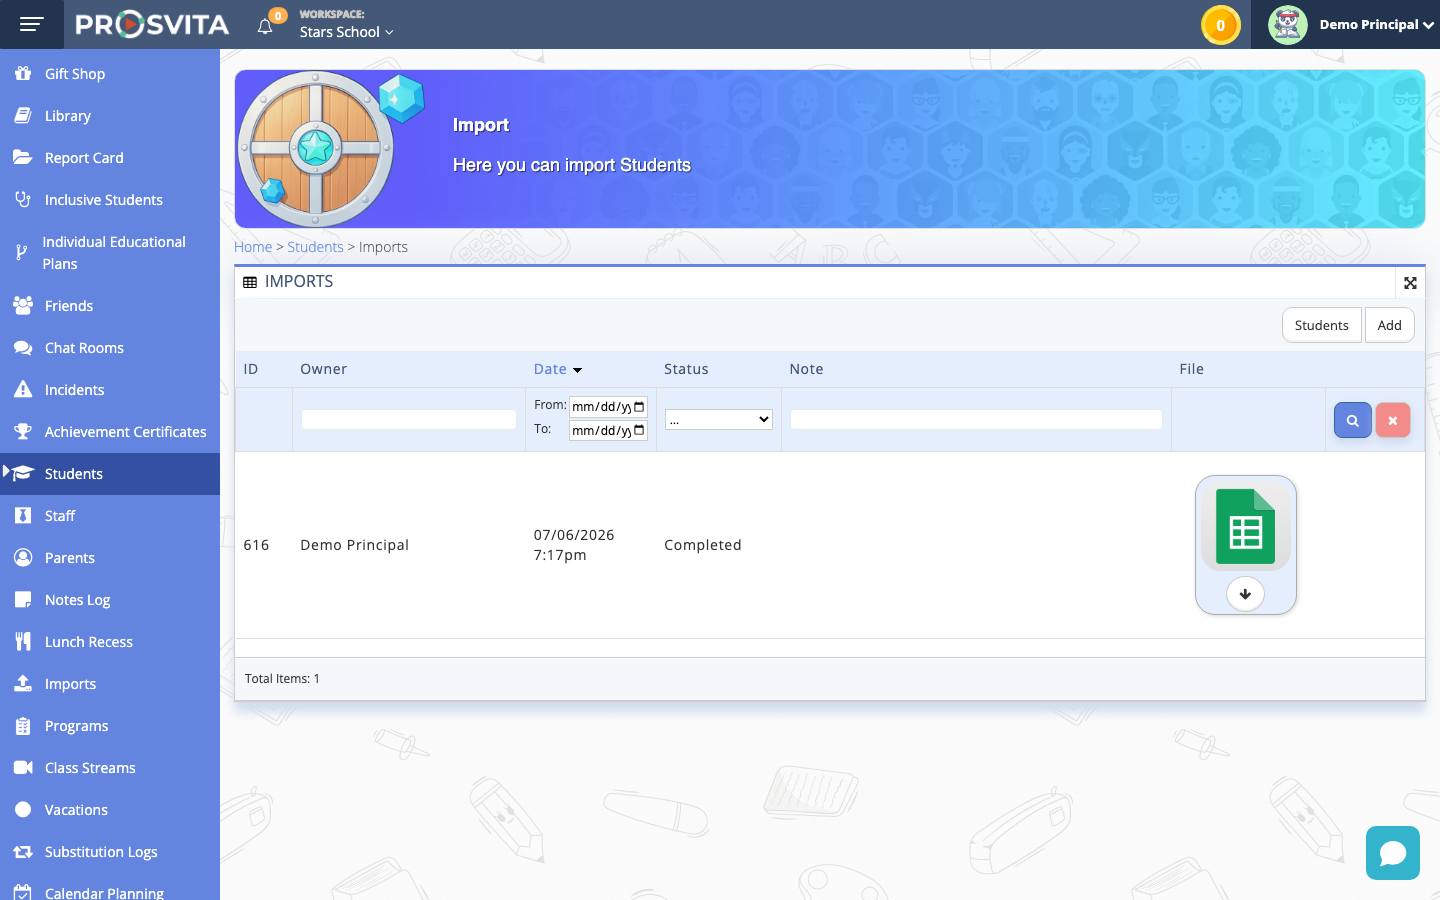The width and height of the screenshot is (1440, 900).
Task: Click the Incidents warning triangle icon
Action: coord(22,389)
